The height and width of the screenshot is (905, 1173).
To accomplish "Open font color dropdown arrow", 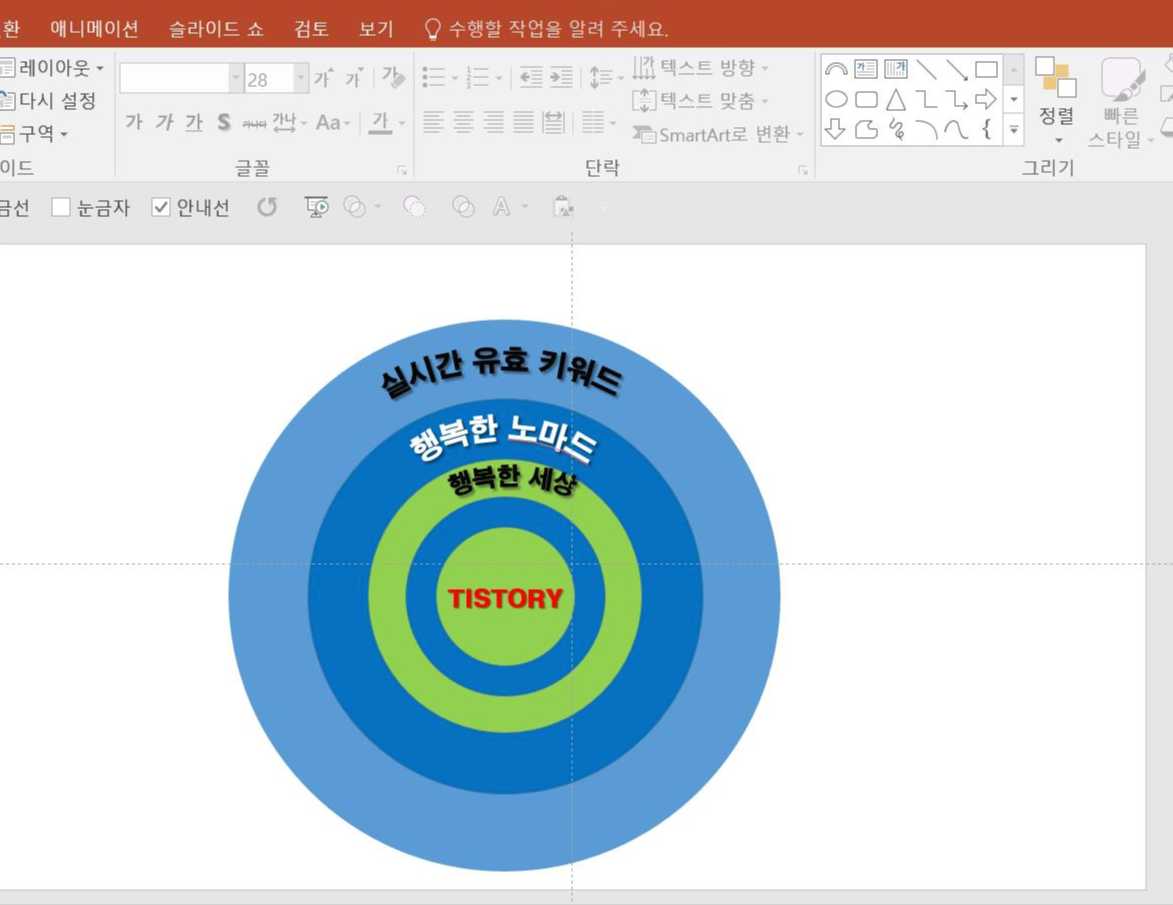I will [x=402, y=123].
